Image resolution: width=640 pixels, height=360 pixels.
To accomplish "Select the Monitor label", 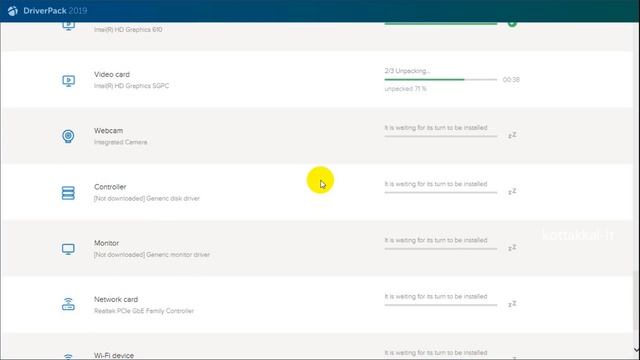I will click(x=106, y=243).
